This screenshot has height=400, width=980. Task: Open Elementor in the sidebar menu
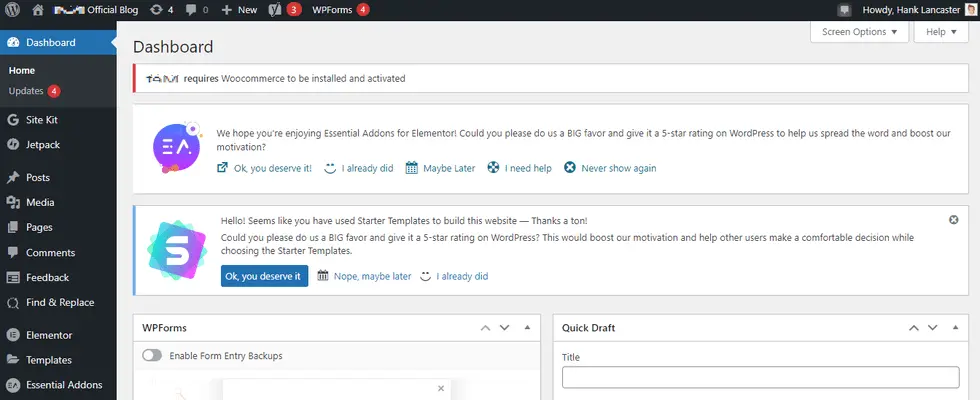click(x=49, y=335)
